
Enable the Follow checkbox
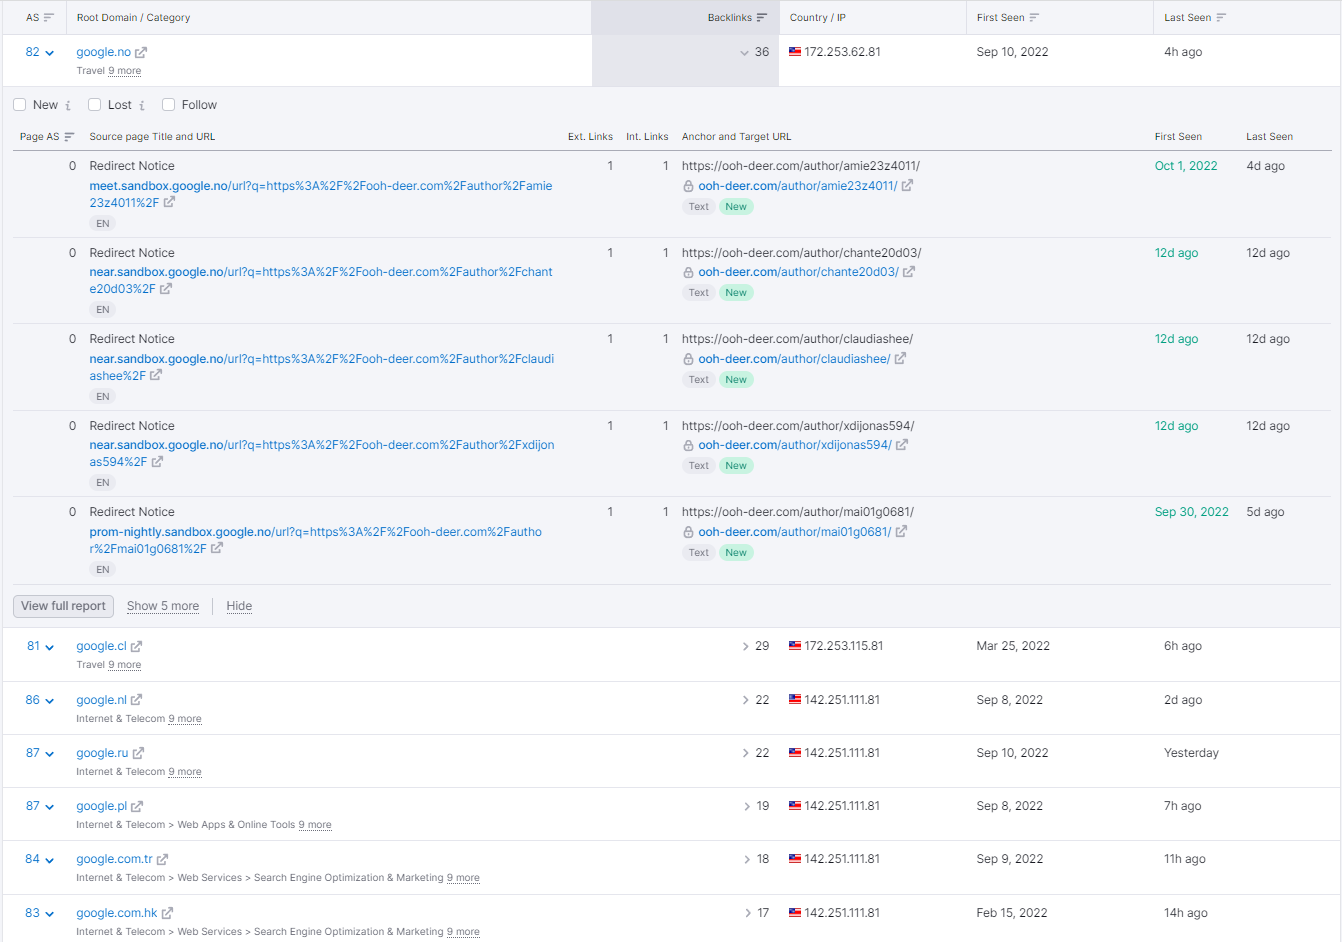click(168, 105)
